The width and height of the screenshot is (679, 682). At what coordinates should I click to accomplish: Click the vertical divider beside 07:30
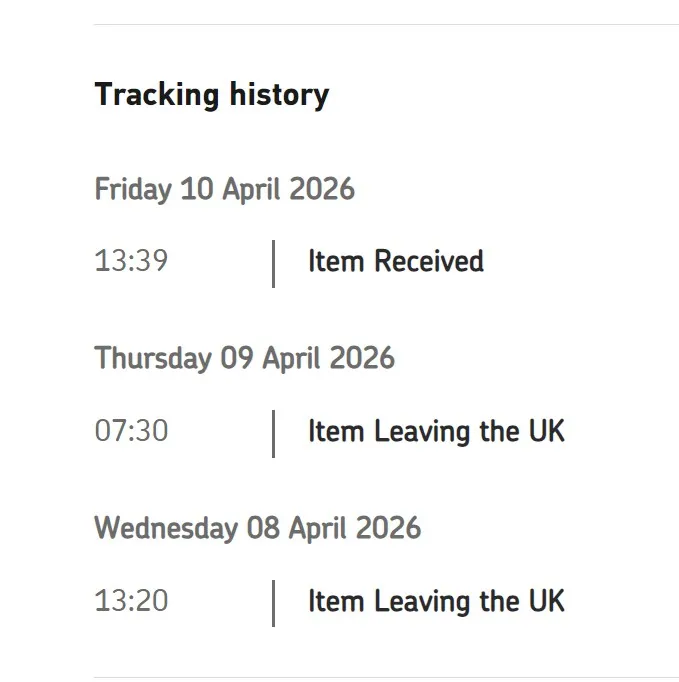[x=273, y=433]
